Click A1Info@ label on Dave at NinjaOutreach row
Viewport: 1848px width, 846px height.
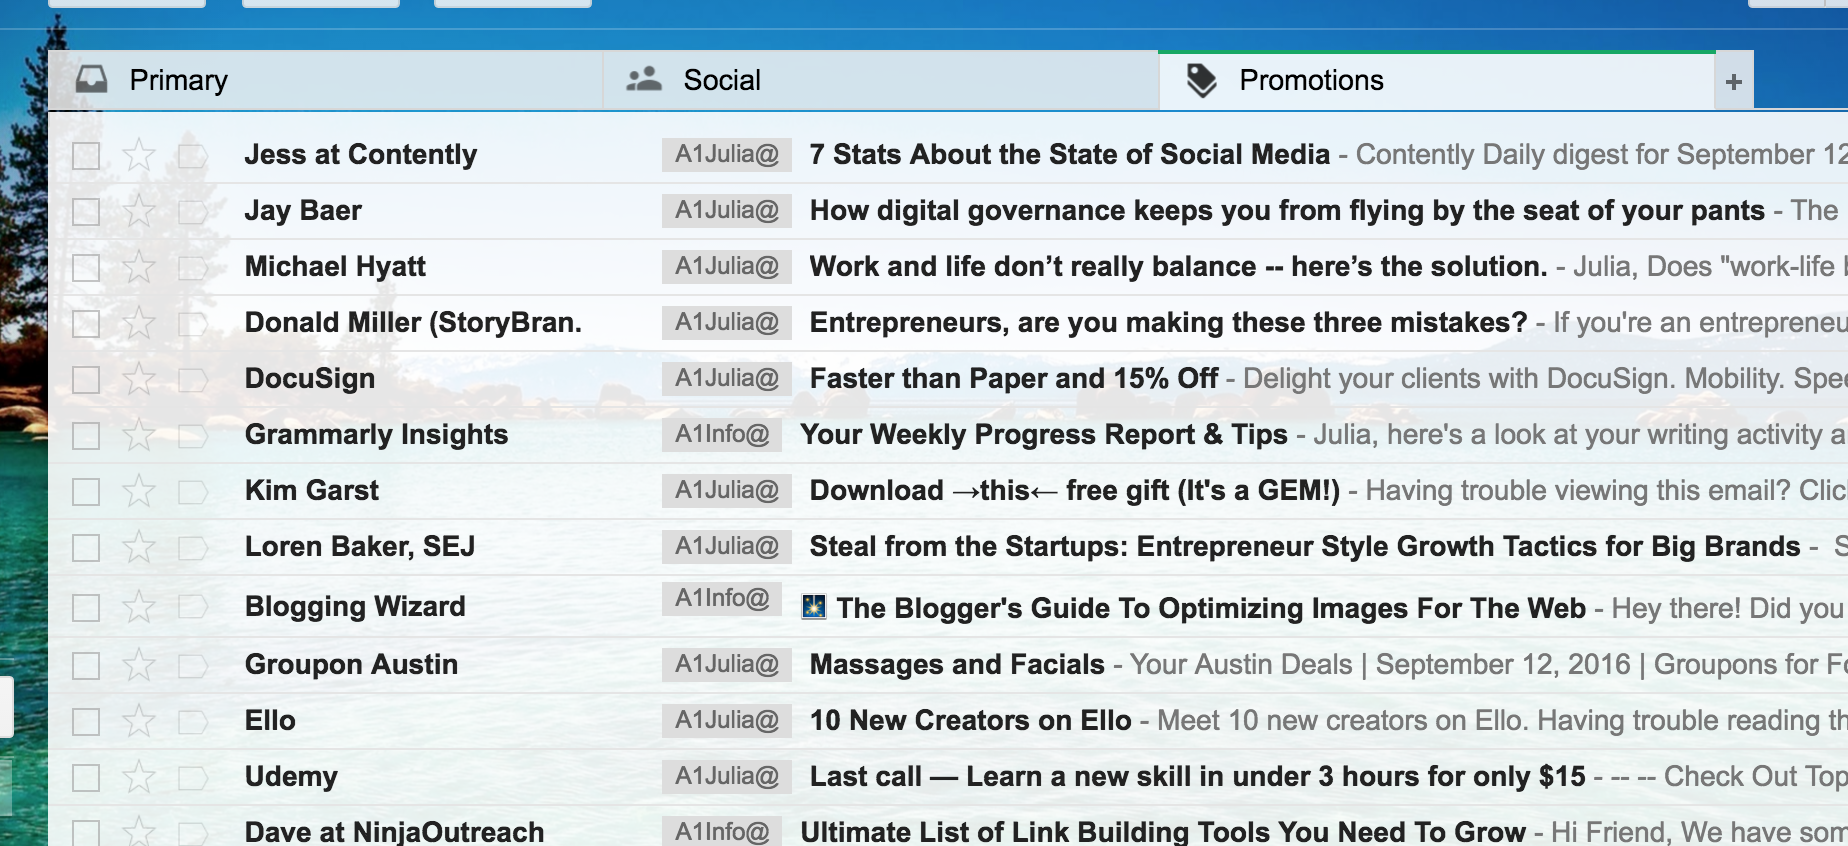722,831
